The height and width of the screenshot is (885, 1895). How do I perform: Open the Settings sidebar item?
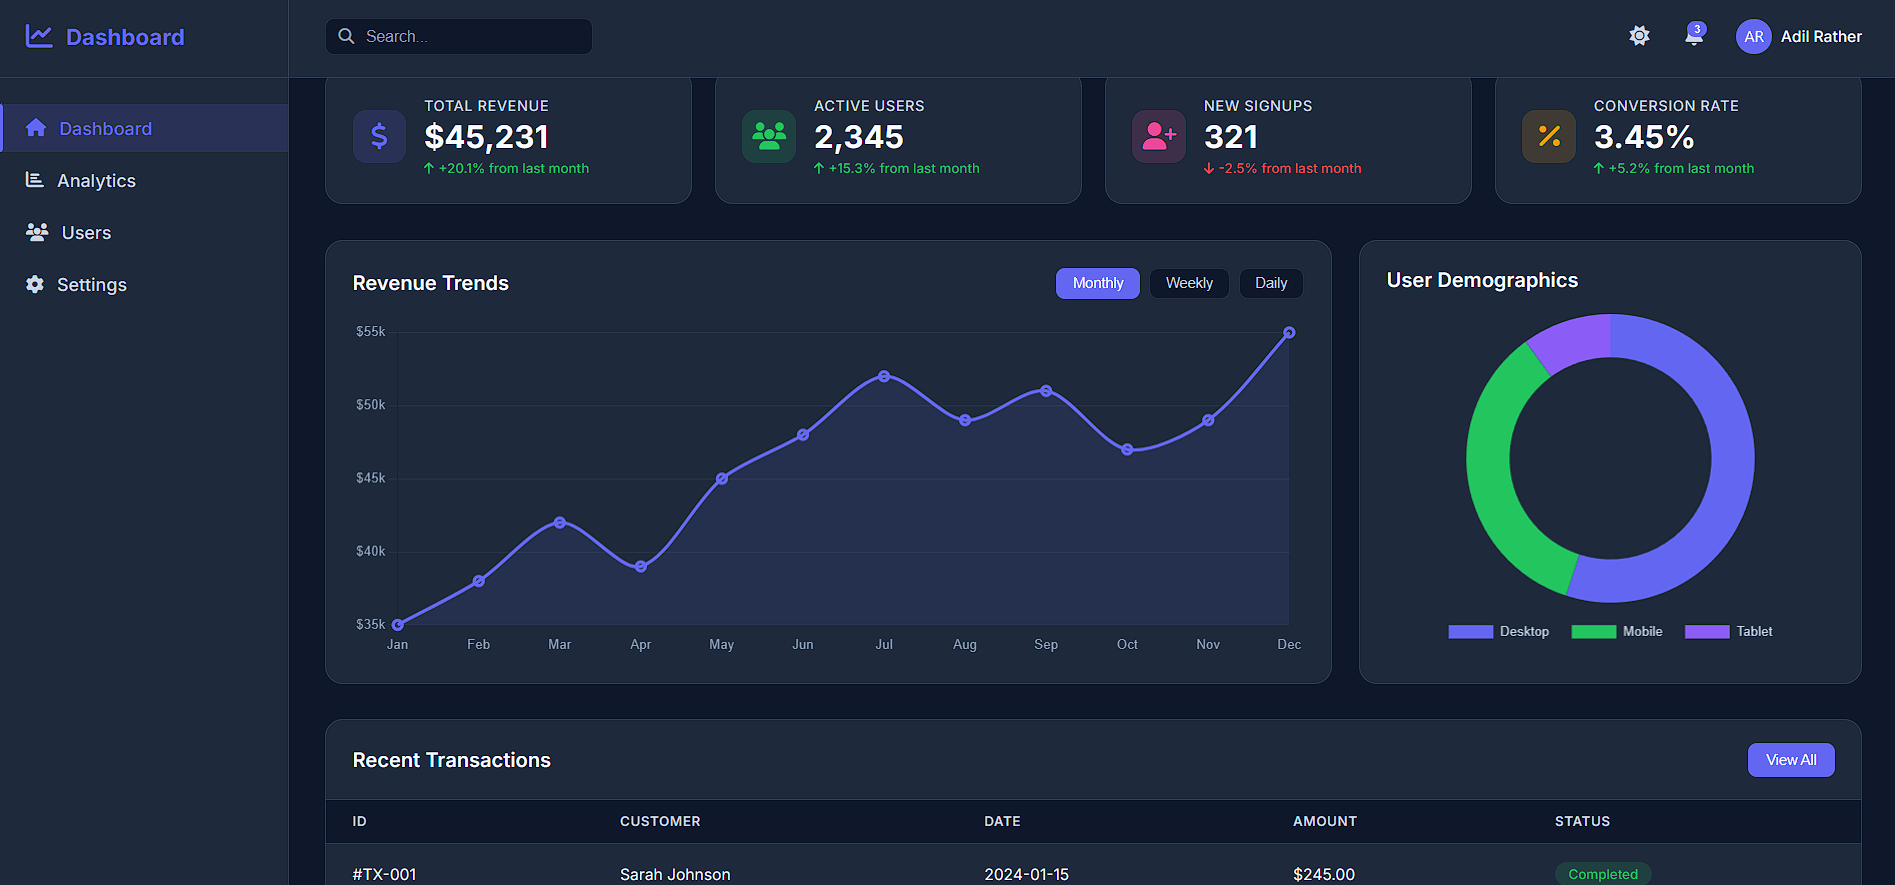point(145,284)
